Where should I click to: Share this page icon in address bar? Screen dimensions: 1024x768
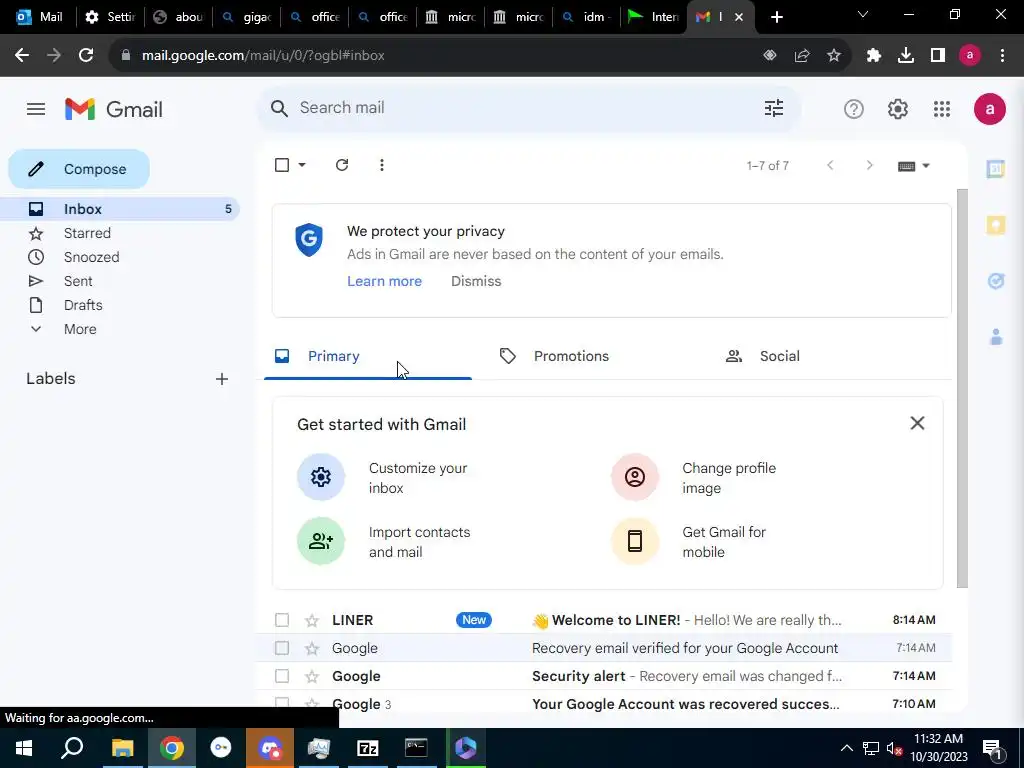pyautogui.click(x=802, y=56)
